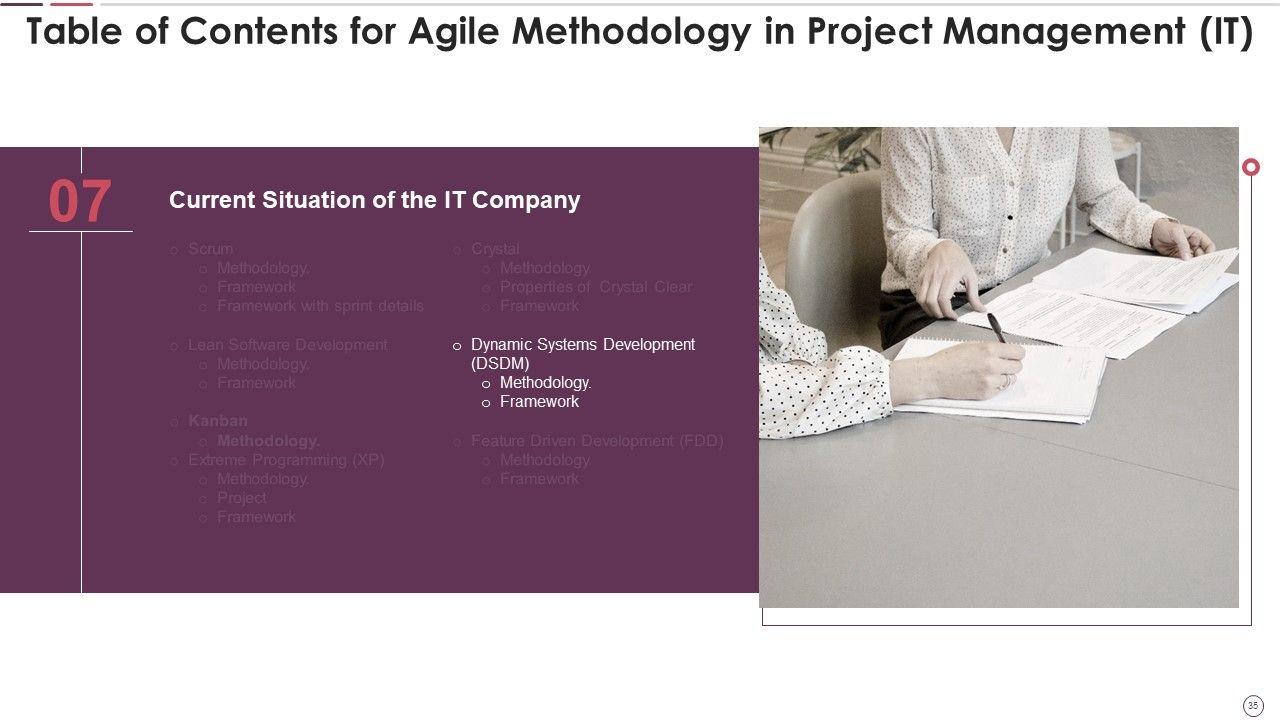The height and width of the screenshot is (720, 1280).
Task: Click the slide number 35 badge
Action: pyautogui.click(x=1253, y=706)
